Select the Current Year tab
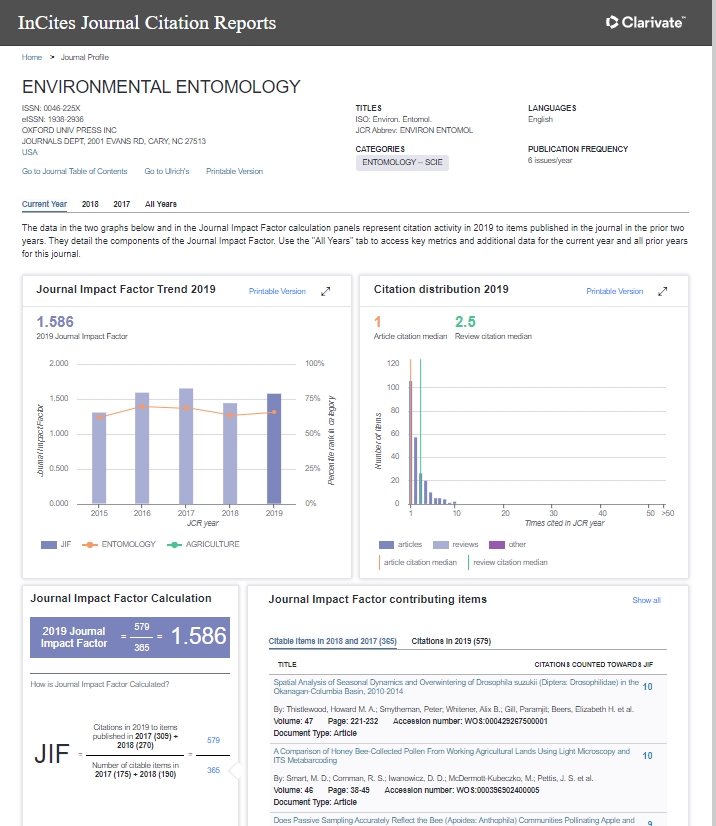The height and width of the screenshot is (826, 716). tap(44, 204)
